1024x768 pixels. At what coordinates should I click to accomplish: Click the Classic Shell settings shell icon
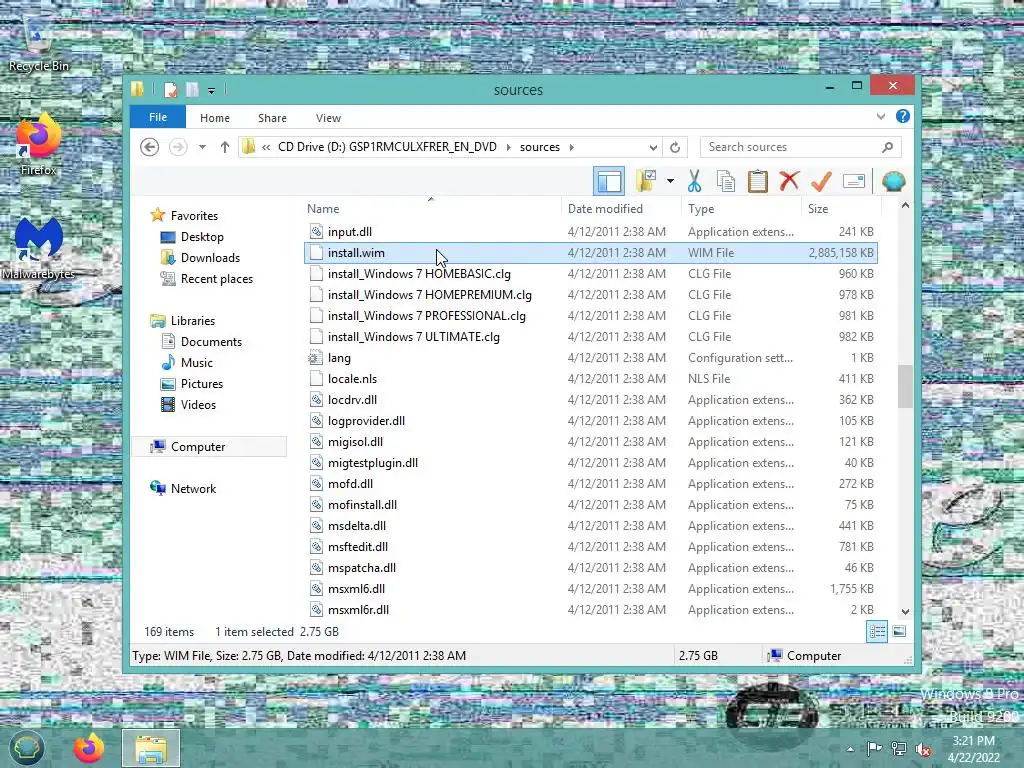click(893, 181)
